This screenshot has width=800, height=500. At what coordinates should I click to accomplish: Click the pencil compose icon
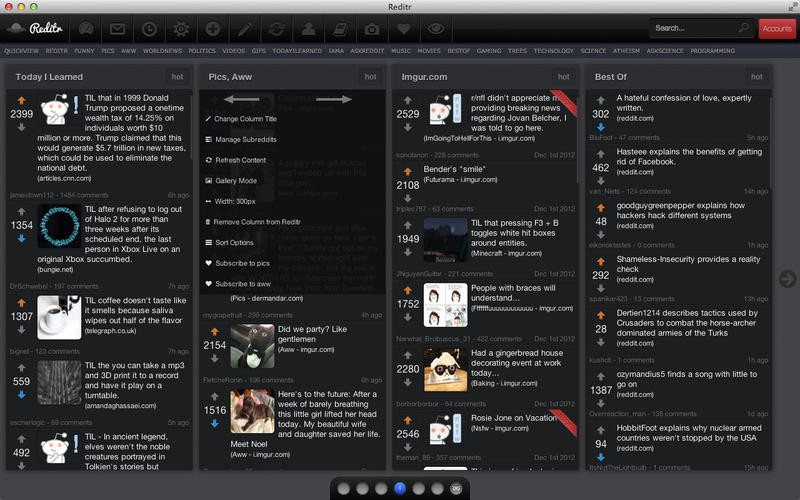click(245, 29)
